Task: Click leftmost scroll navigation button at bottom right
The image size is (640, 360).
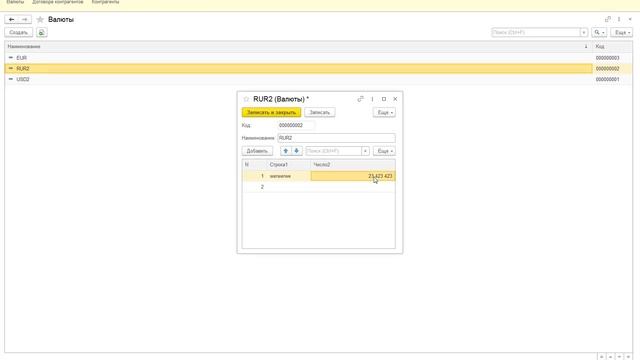Action: coord(601,357)
